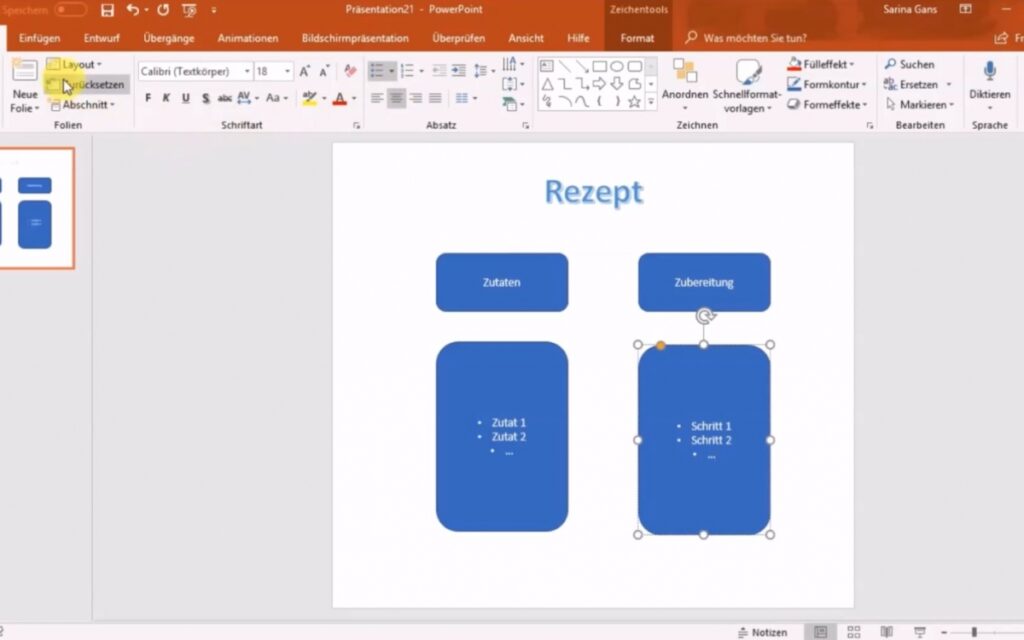Open the Markieren dropdown

point(920,104)
